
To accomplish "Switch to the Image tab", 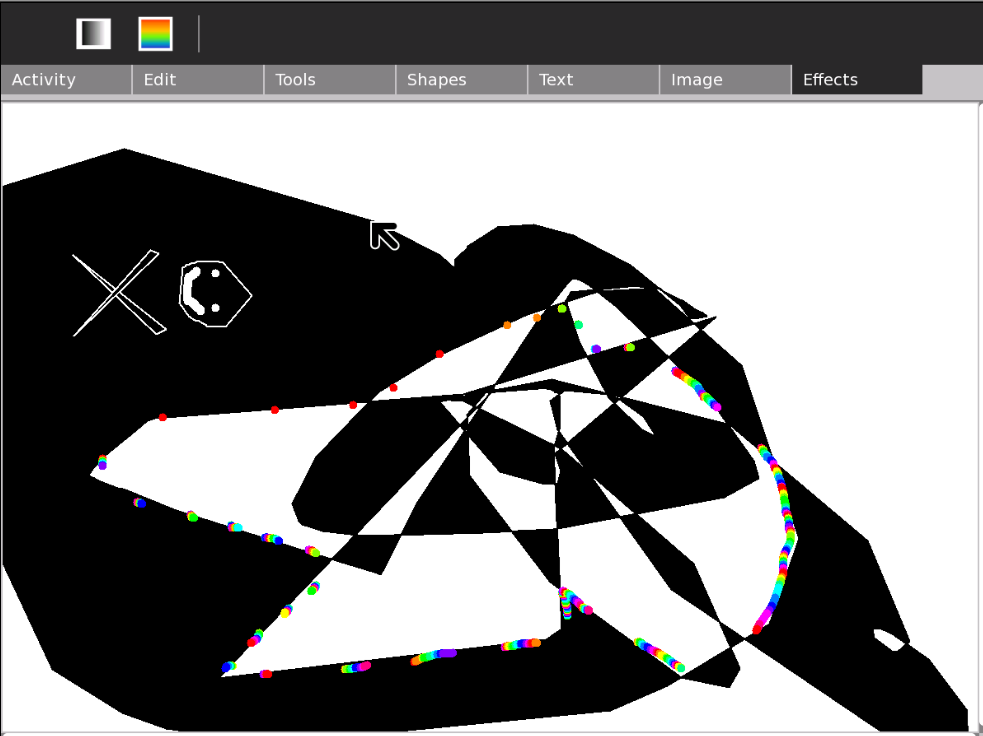I will point(726,80).
